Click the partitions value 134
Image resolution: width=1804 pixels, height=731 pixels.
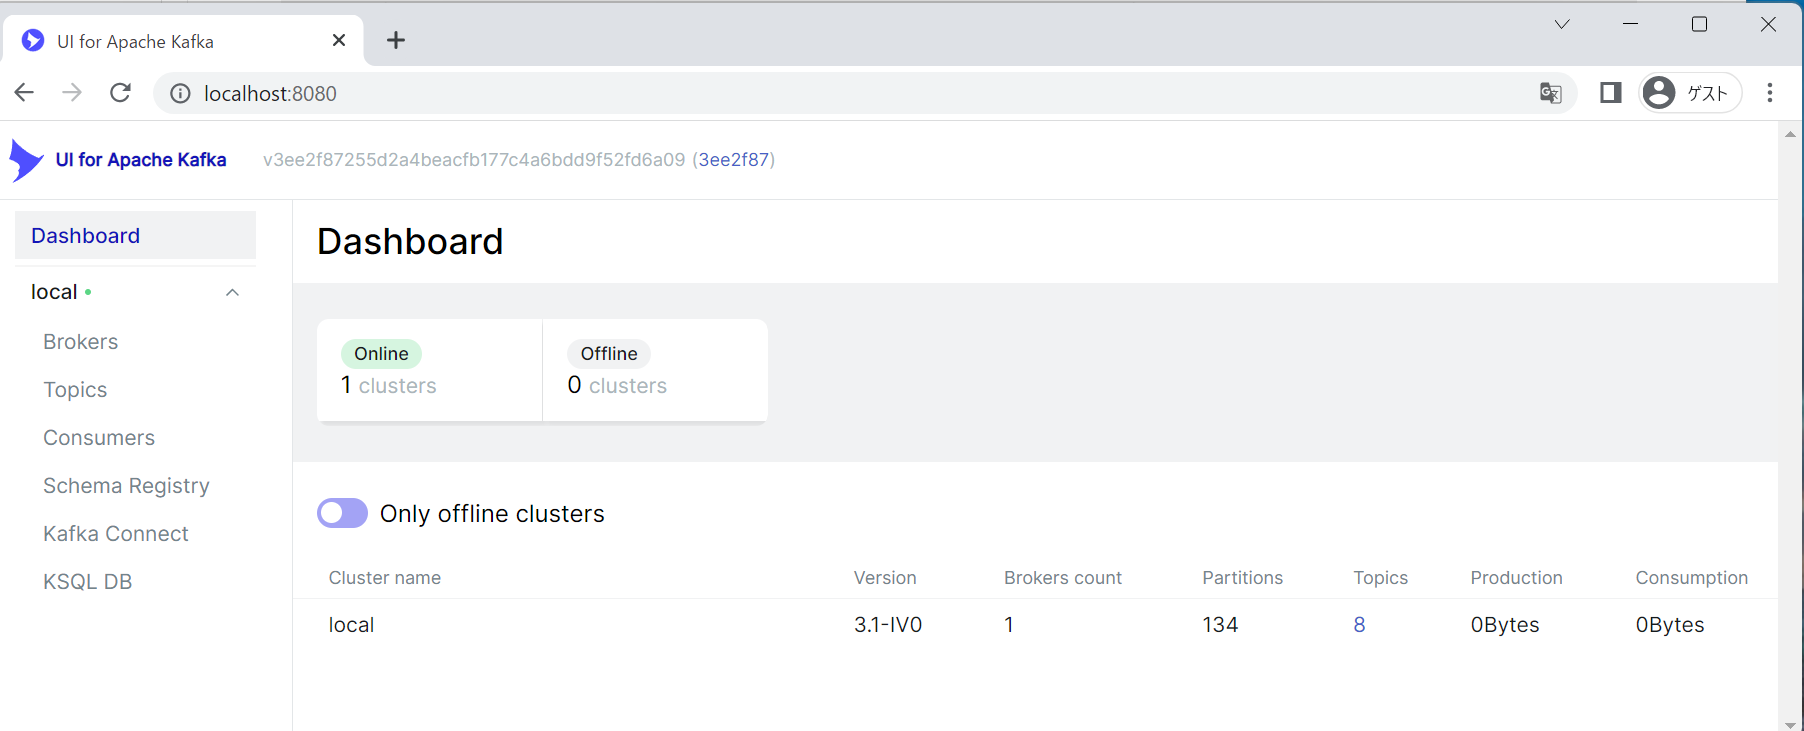1220,625
